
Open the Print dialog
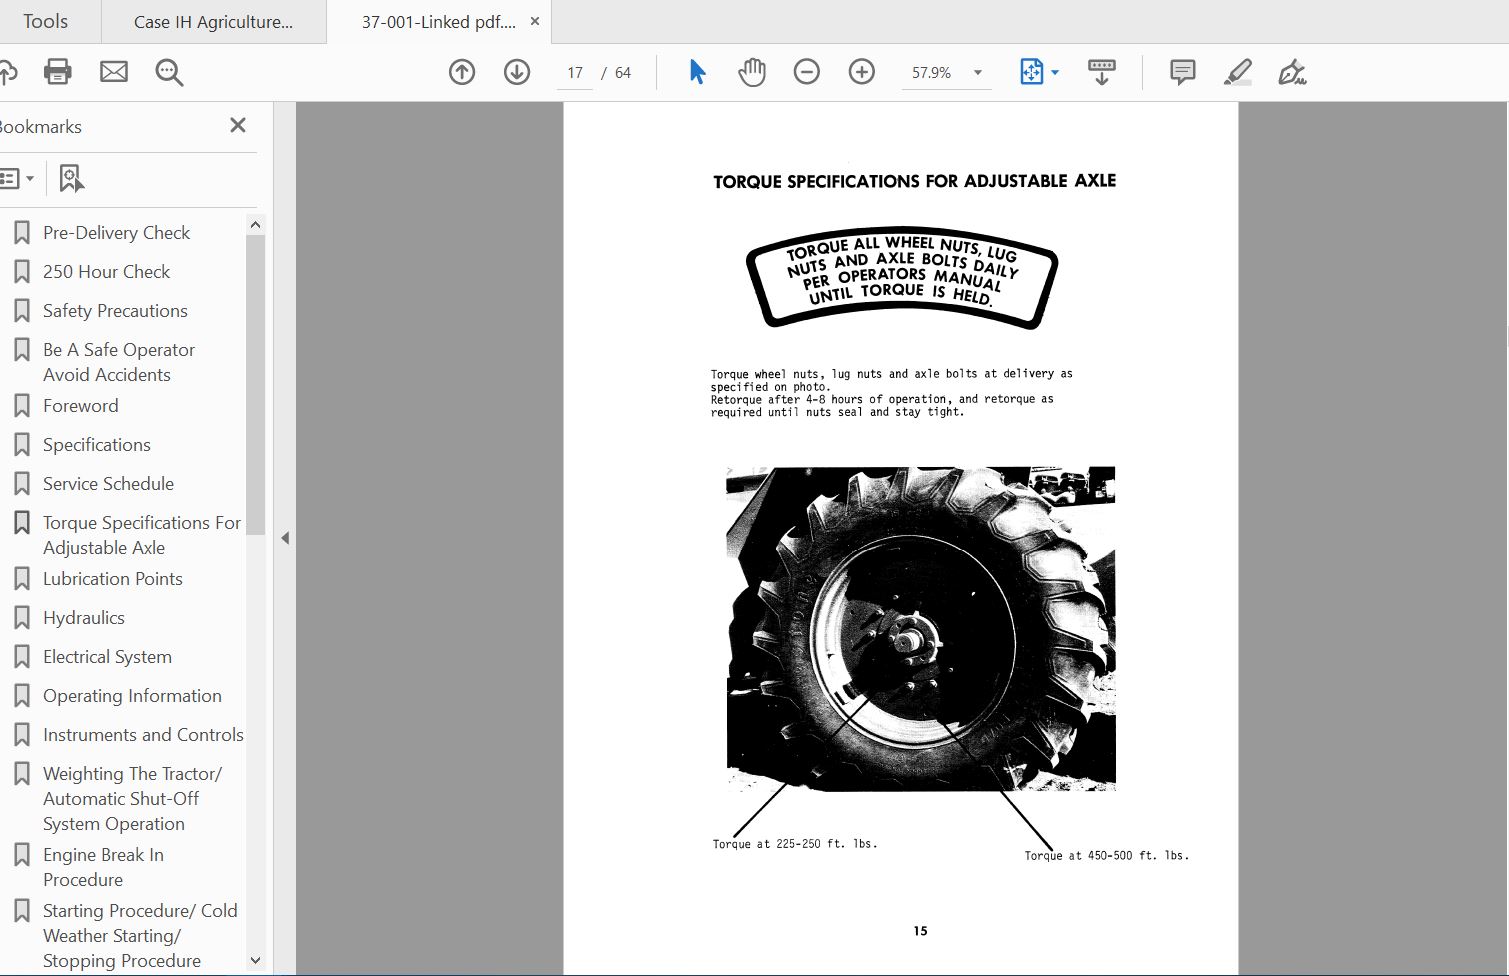click(57, 71)
